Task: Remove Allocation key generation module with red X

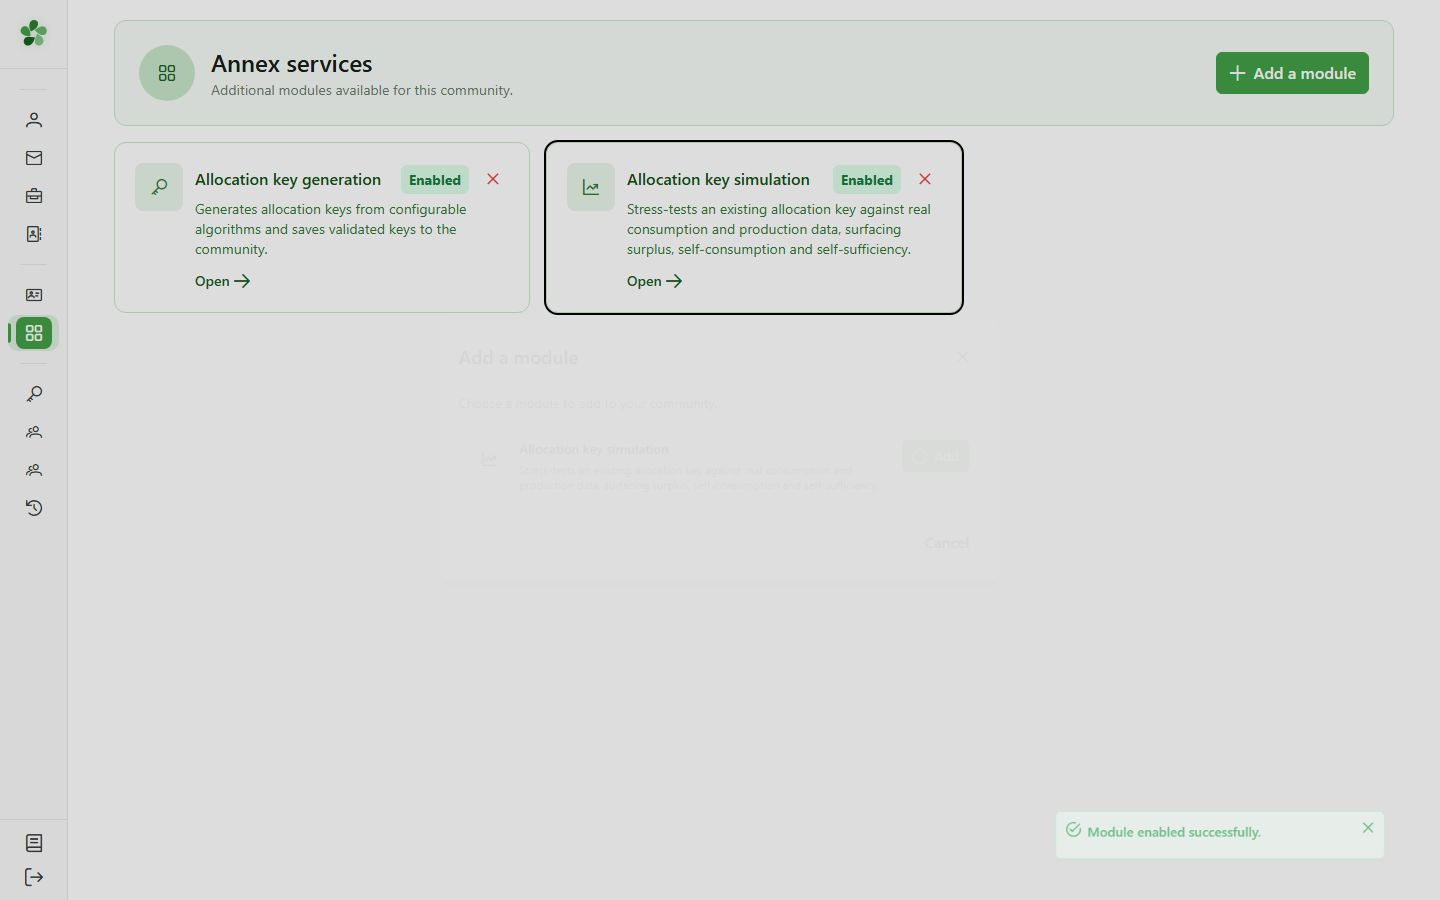Action: tap(493, 179)
